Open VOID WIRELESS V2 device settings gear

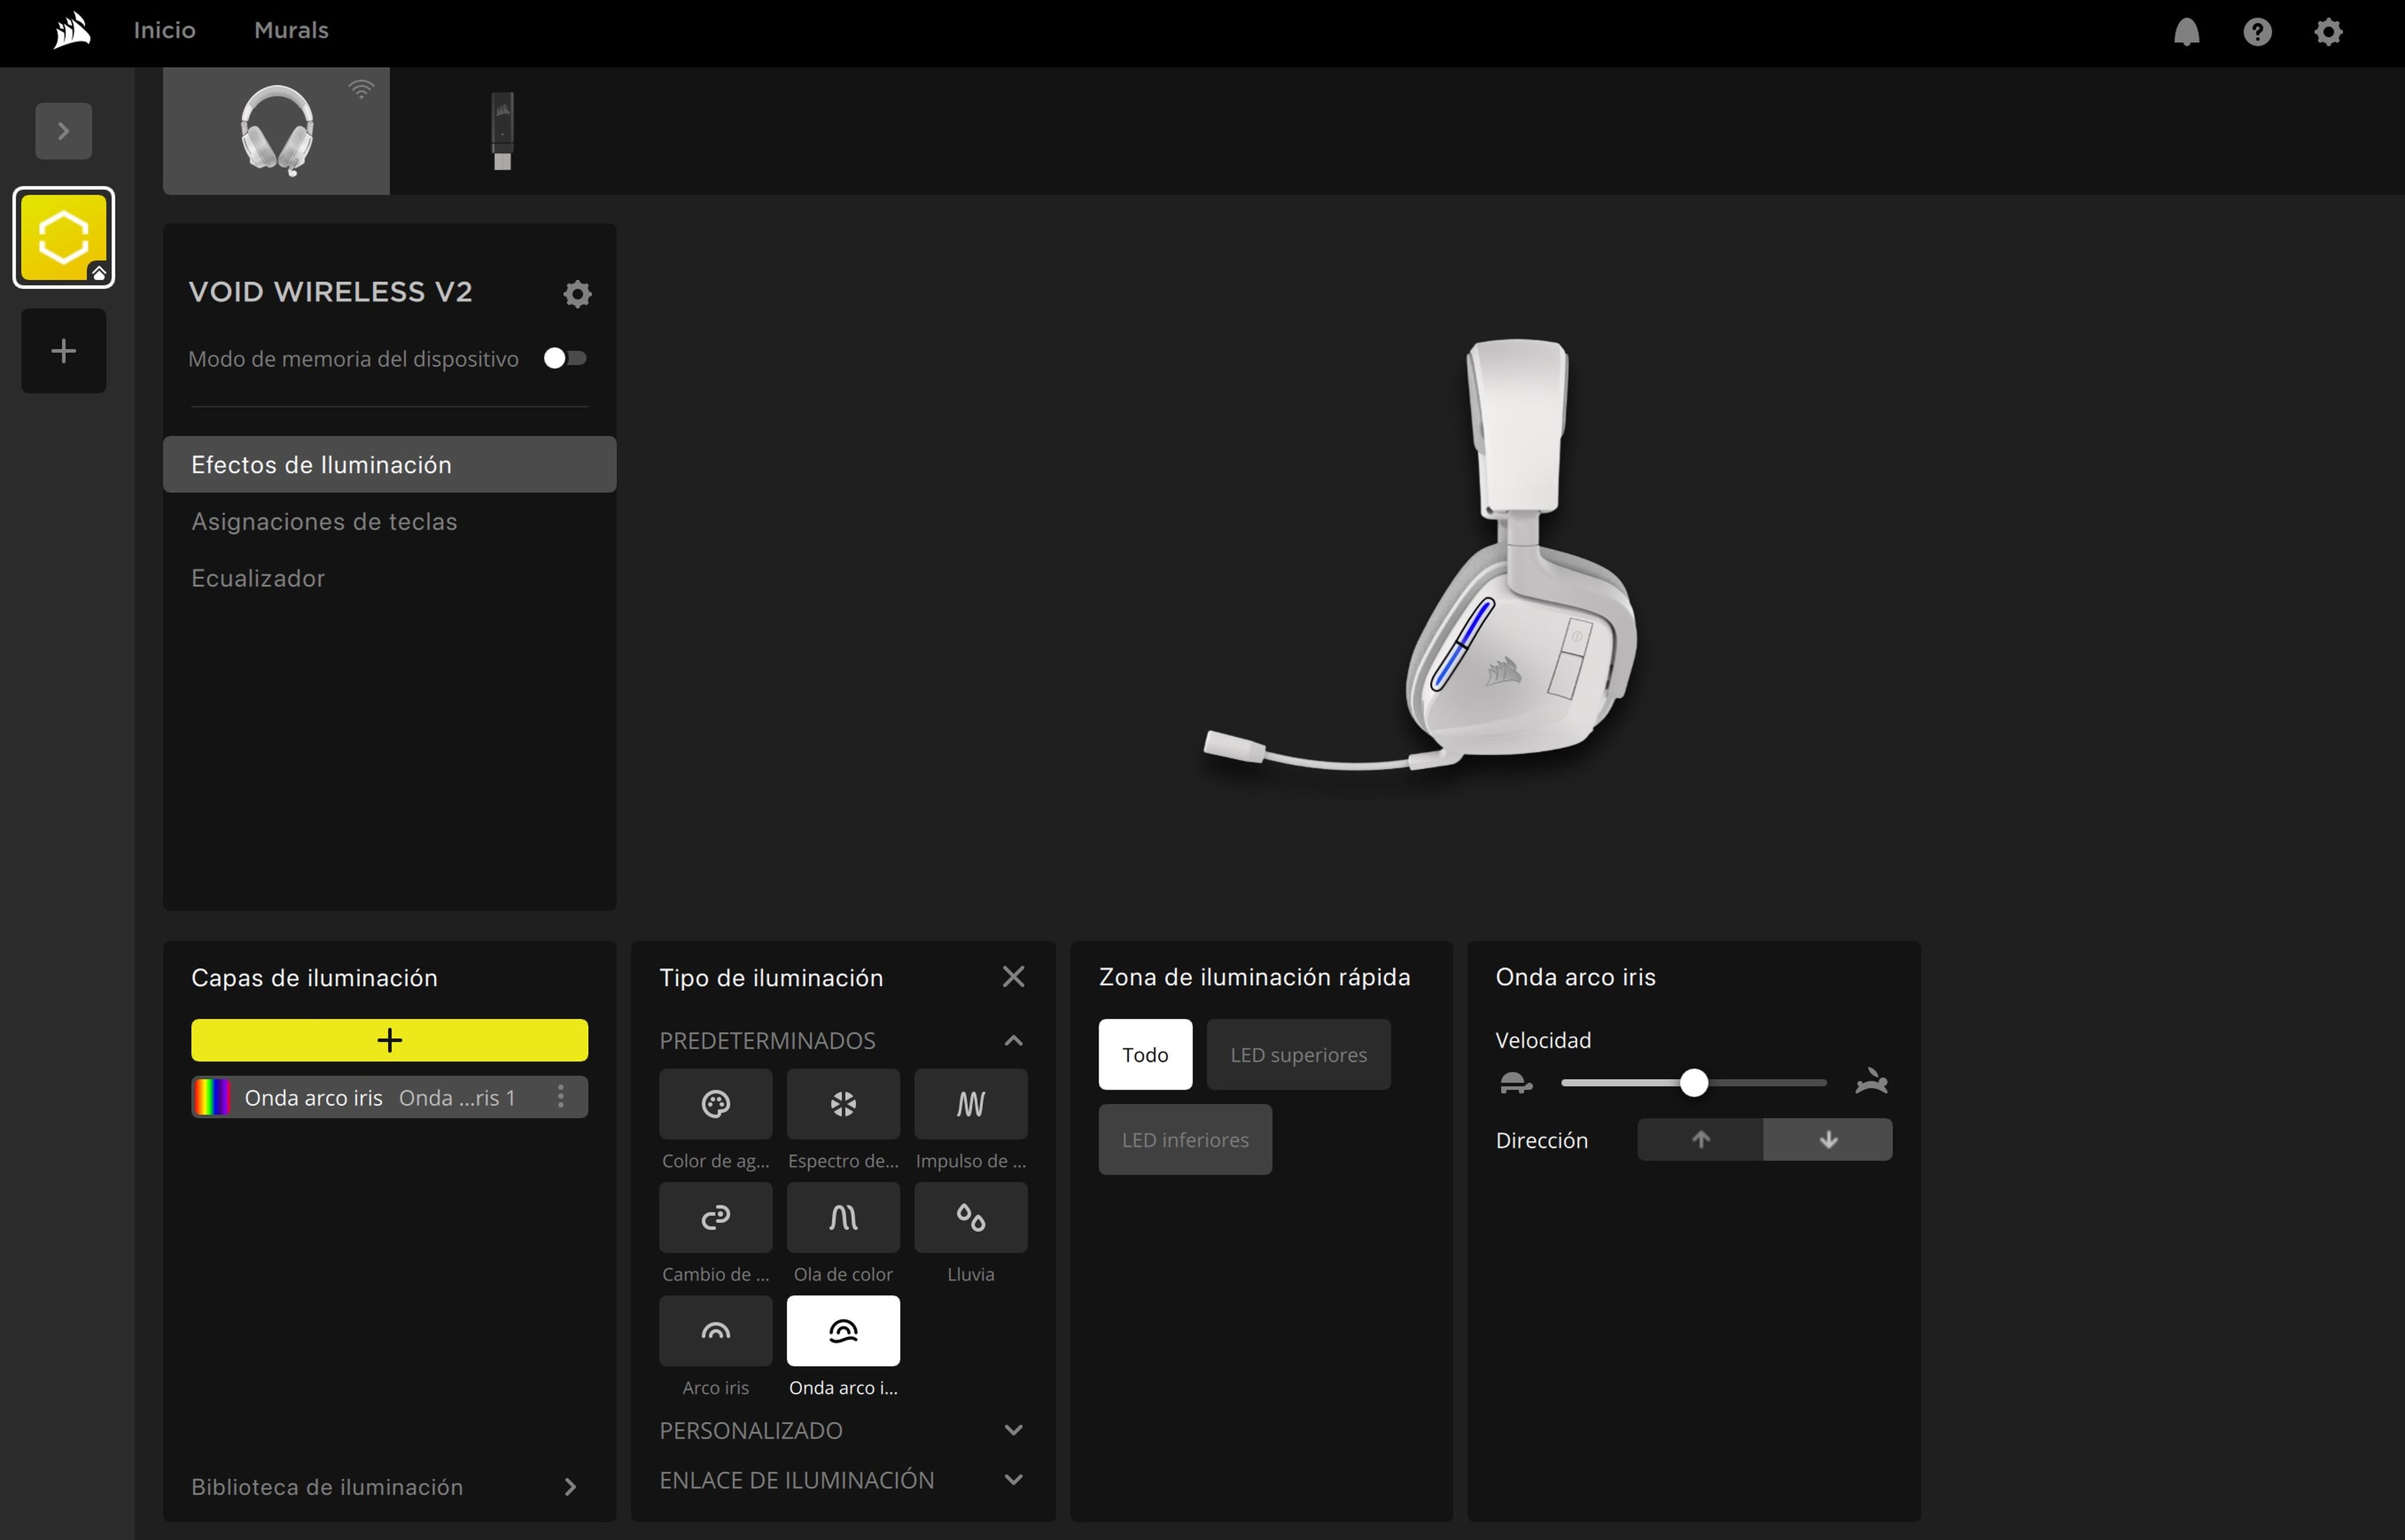tap(577, 293)
